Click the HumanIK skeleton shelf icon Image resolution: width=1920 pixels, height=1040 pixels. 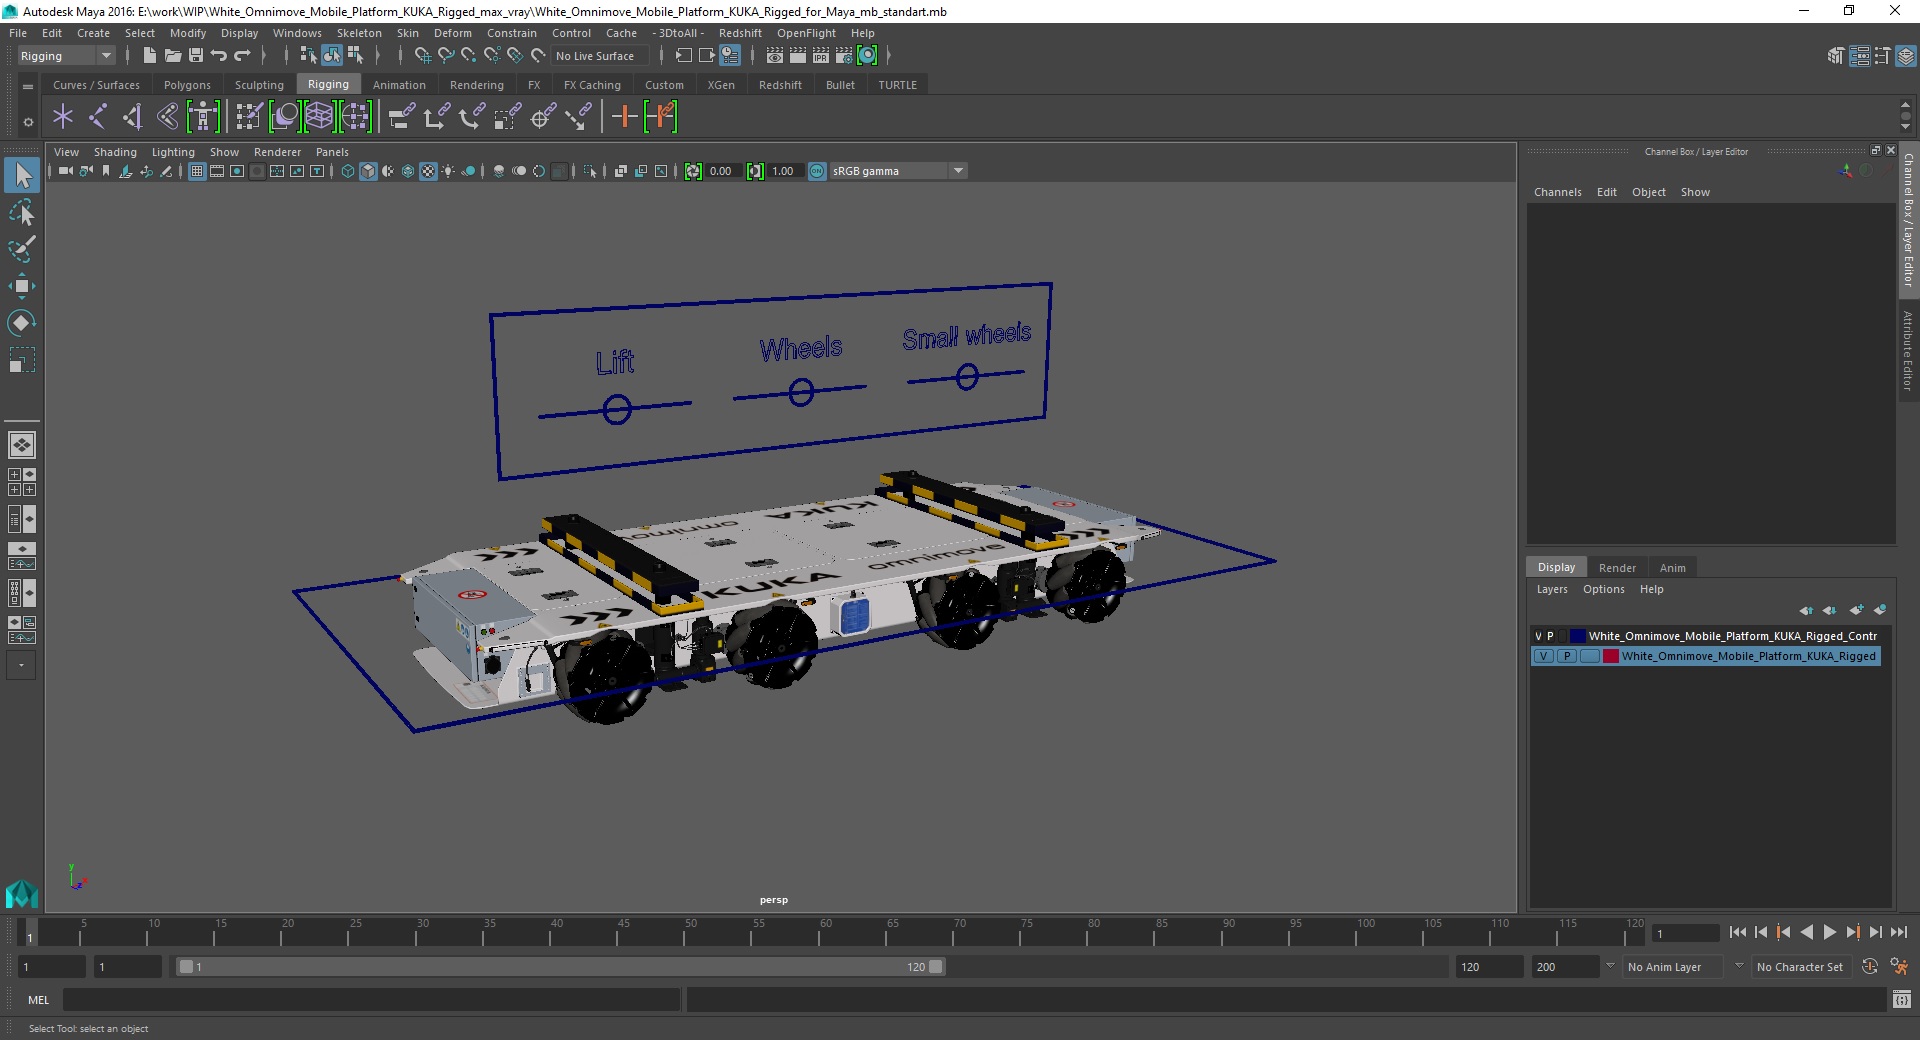click(203, 117)
